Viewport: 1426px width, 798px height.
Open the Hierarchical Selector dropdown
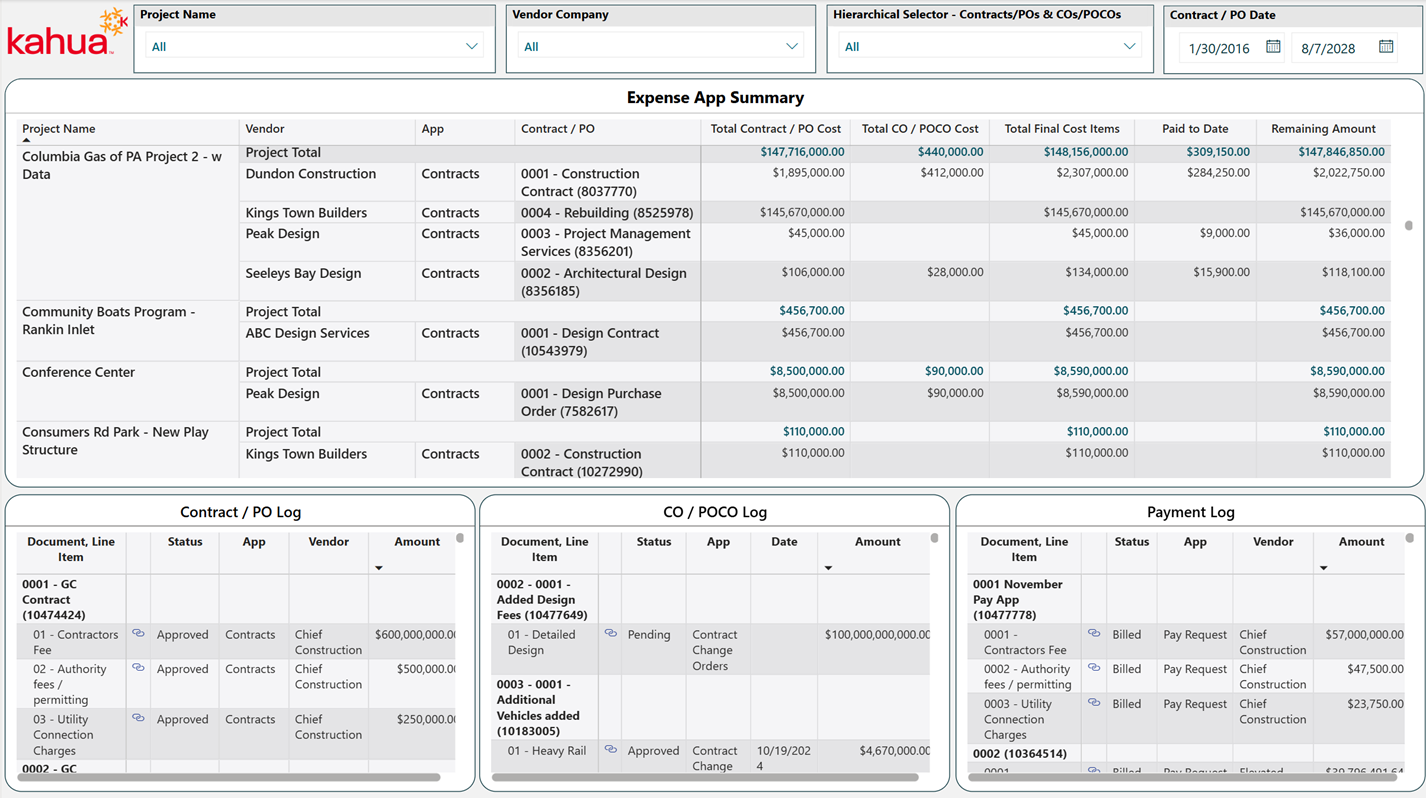[990, 46]
